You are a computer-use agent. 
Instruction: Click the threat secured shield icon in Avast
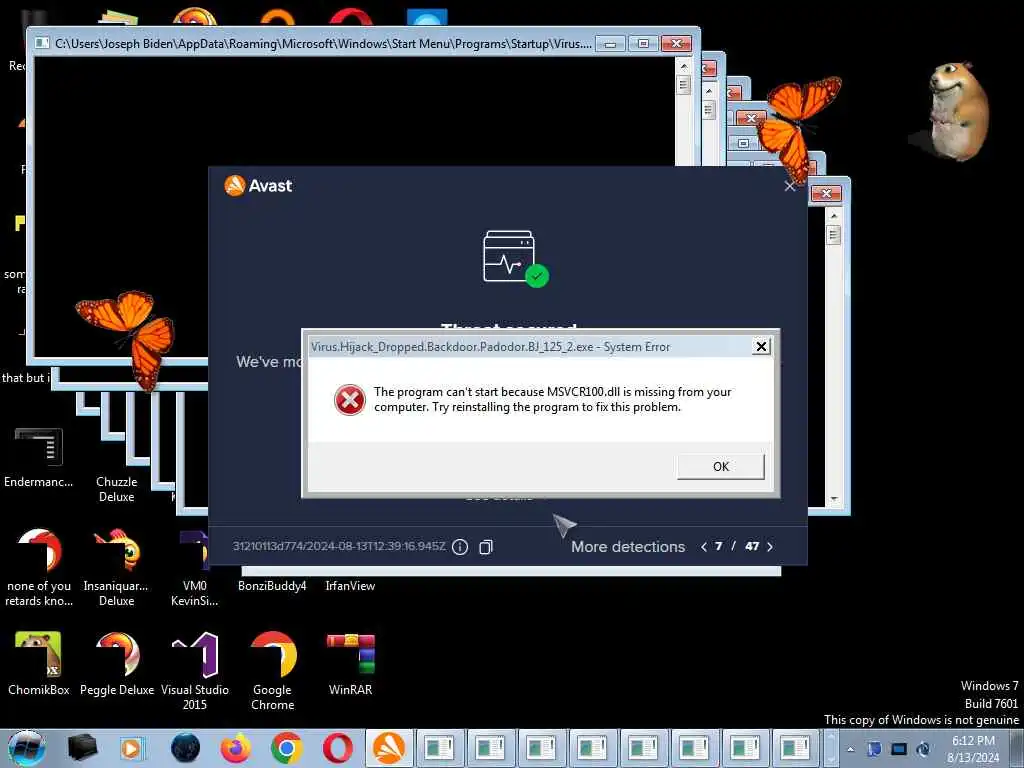pos(515,258)
